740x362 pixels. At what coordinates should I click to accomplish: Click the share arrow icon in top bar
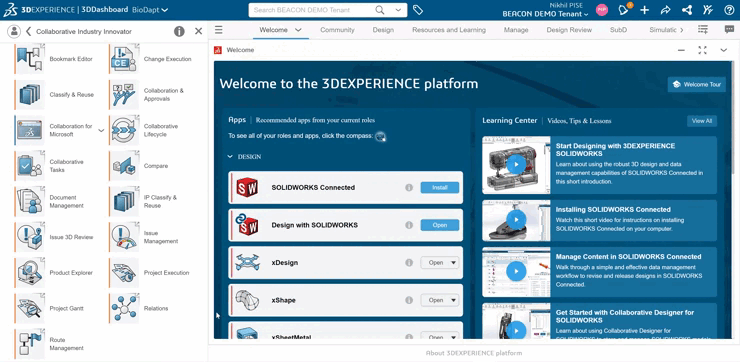coord(665,10)
